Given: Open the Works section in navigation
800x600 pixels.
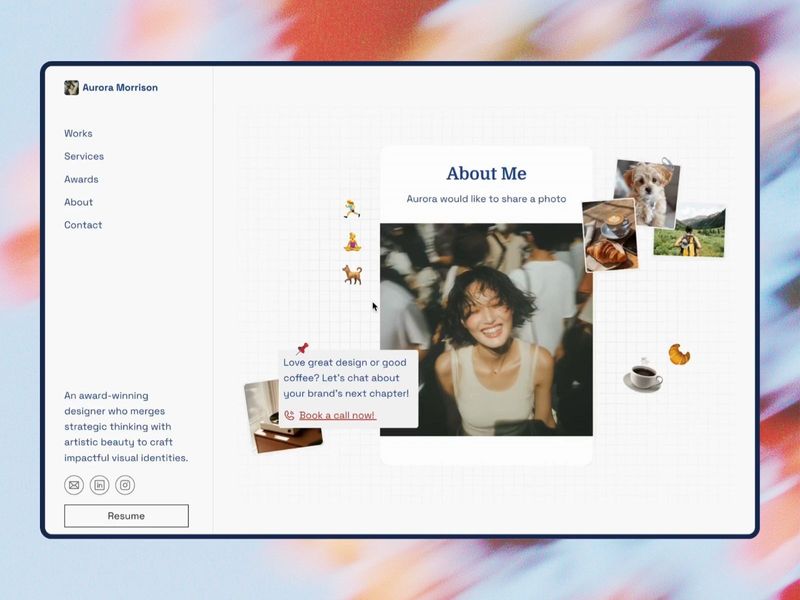Looking at the screenshot, I should click(78, 133).
